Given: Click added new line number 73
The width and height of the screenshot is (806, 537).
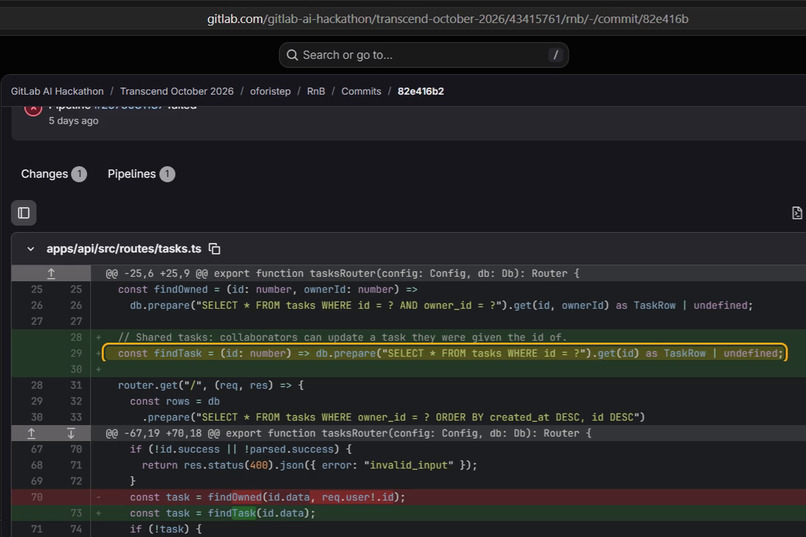Looking at the screenshot, I should tap(76, 513).
